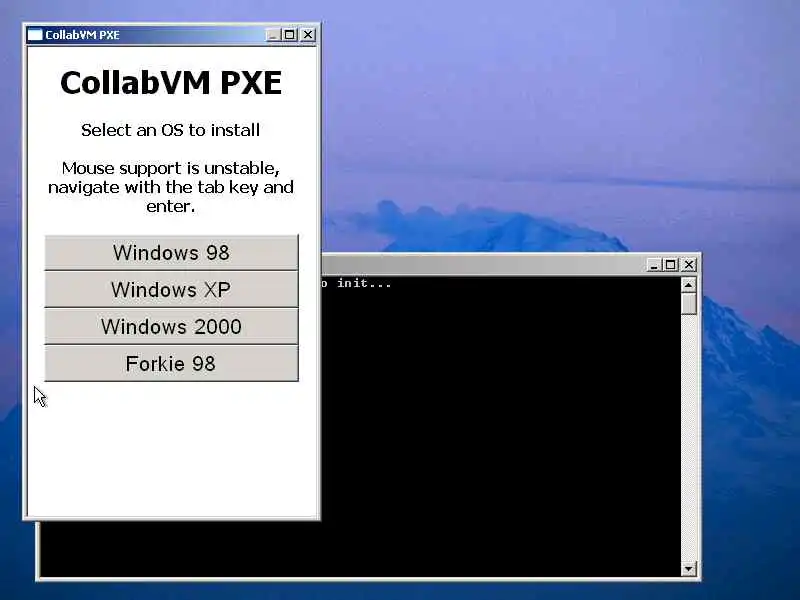Click the console scrollbar down arrow
This screenshot has width=800, height=600.
(689, 568)
